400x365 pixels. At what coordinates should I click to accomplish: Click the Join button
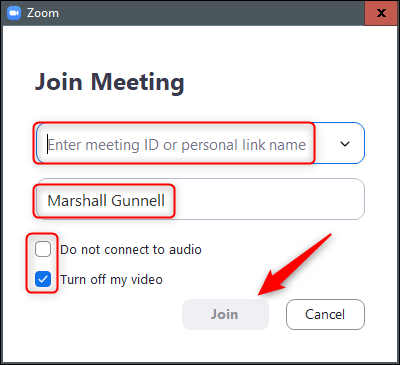click(225, 314)
